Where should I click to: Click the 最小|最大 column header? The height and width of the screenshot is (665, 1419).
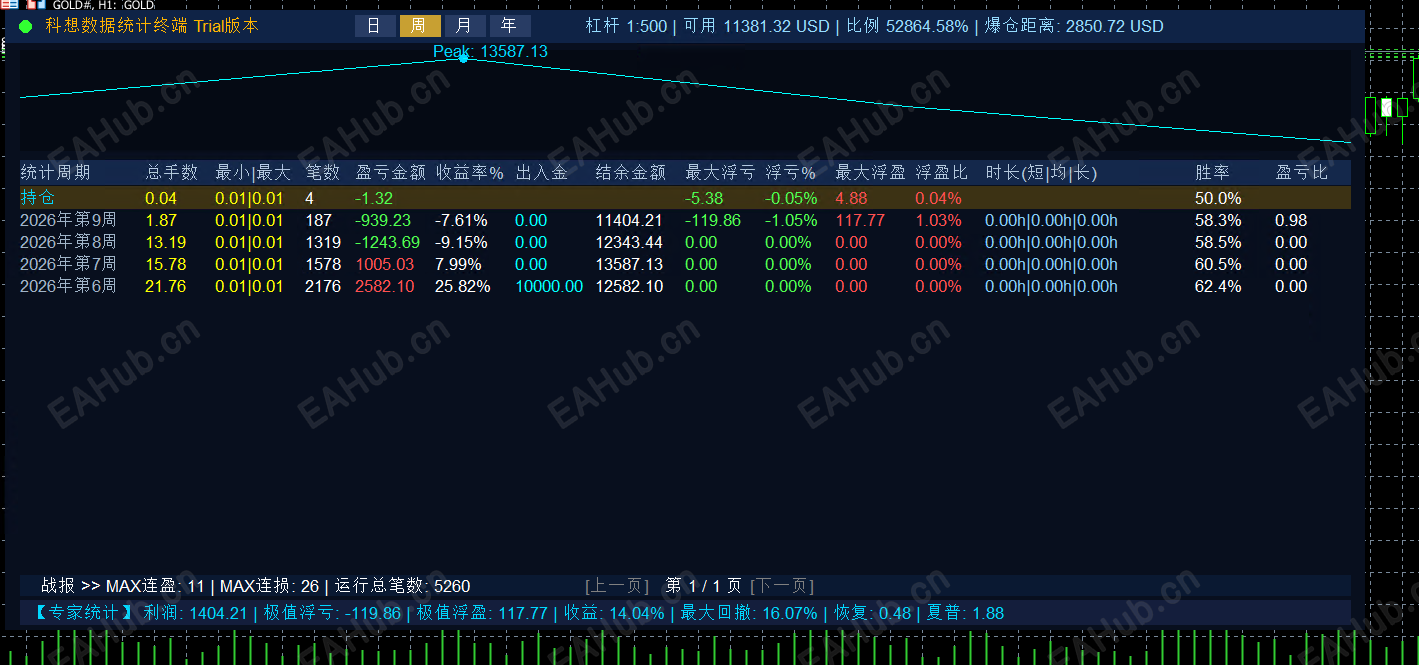[253, 173]
